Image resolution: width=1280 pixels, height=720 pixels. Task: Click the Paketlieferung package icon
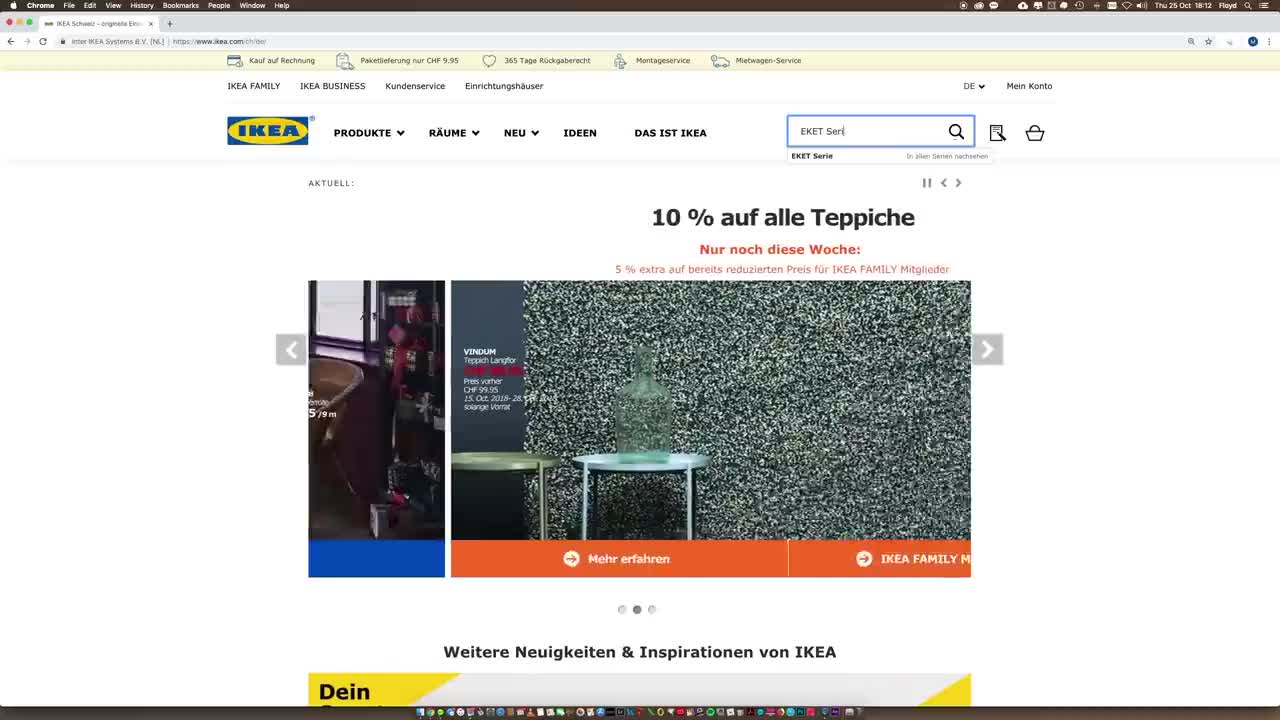point(345,60)
